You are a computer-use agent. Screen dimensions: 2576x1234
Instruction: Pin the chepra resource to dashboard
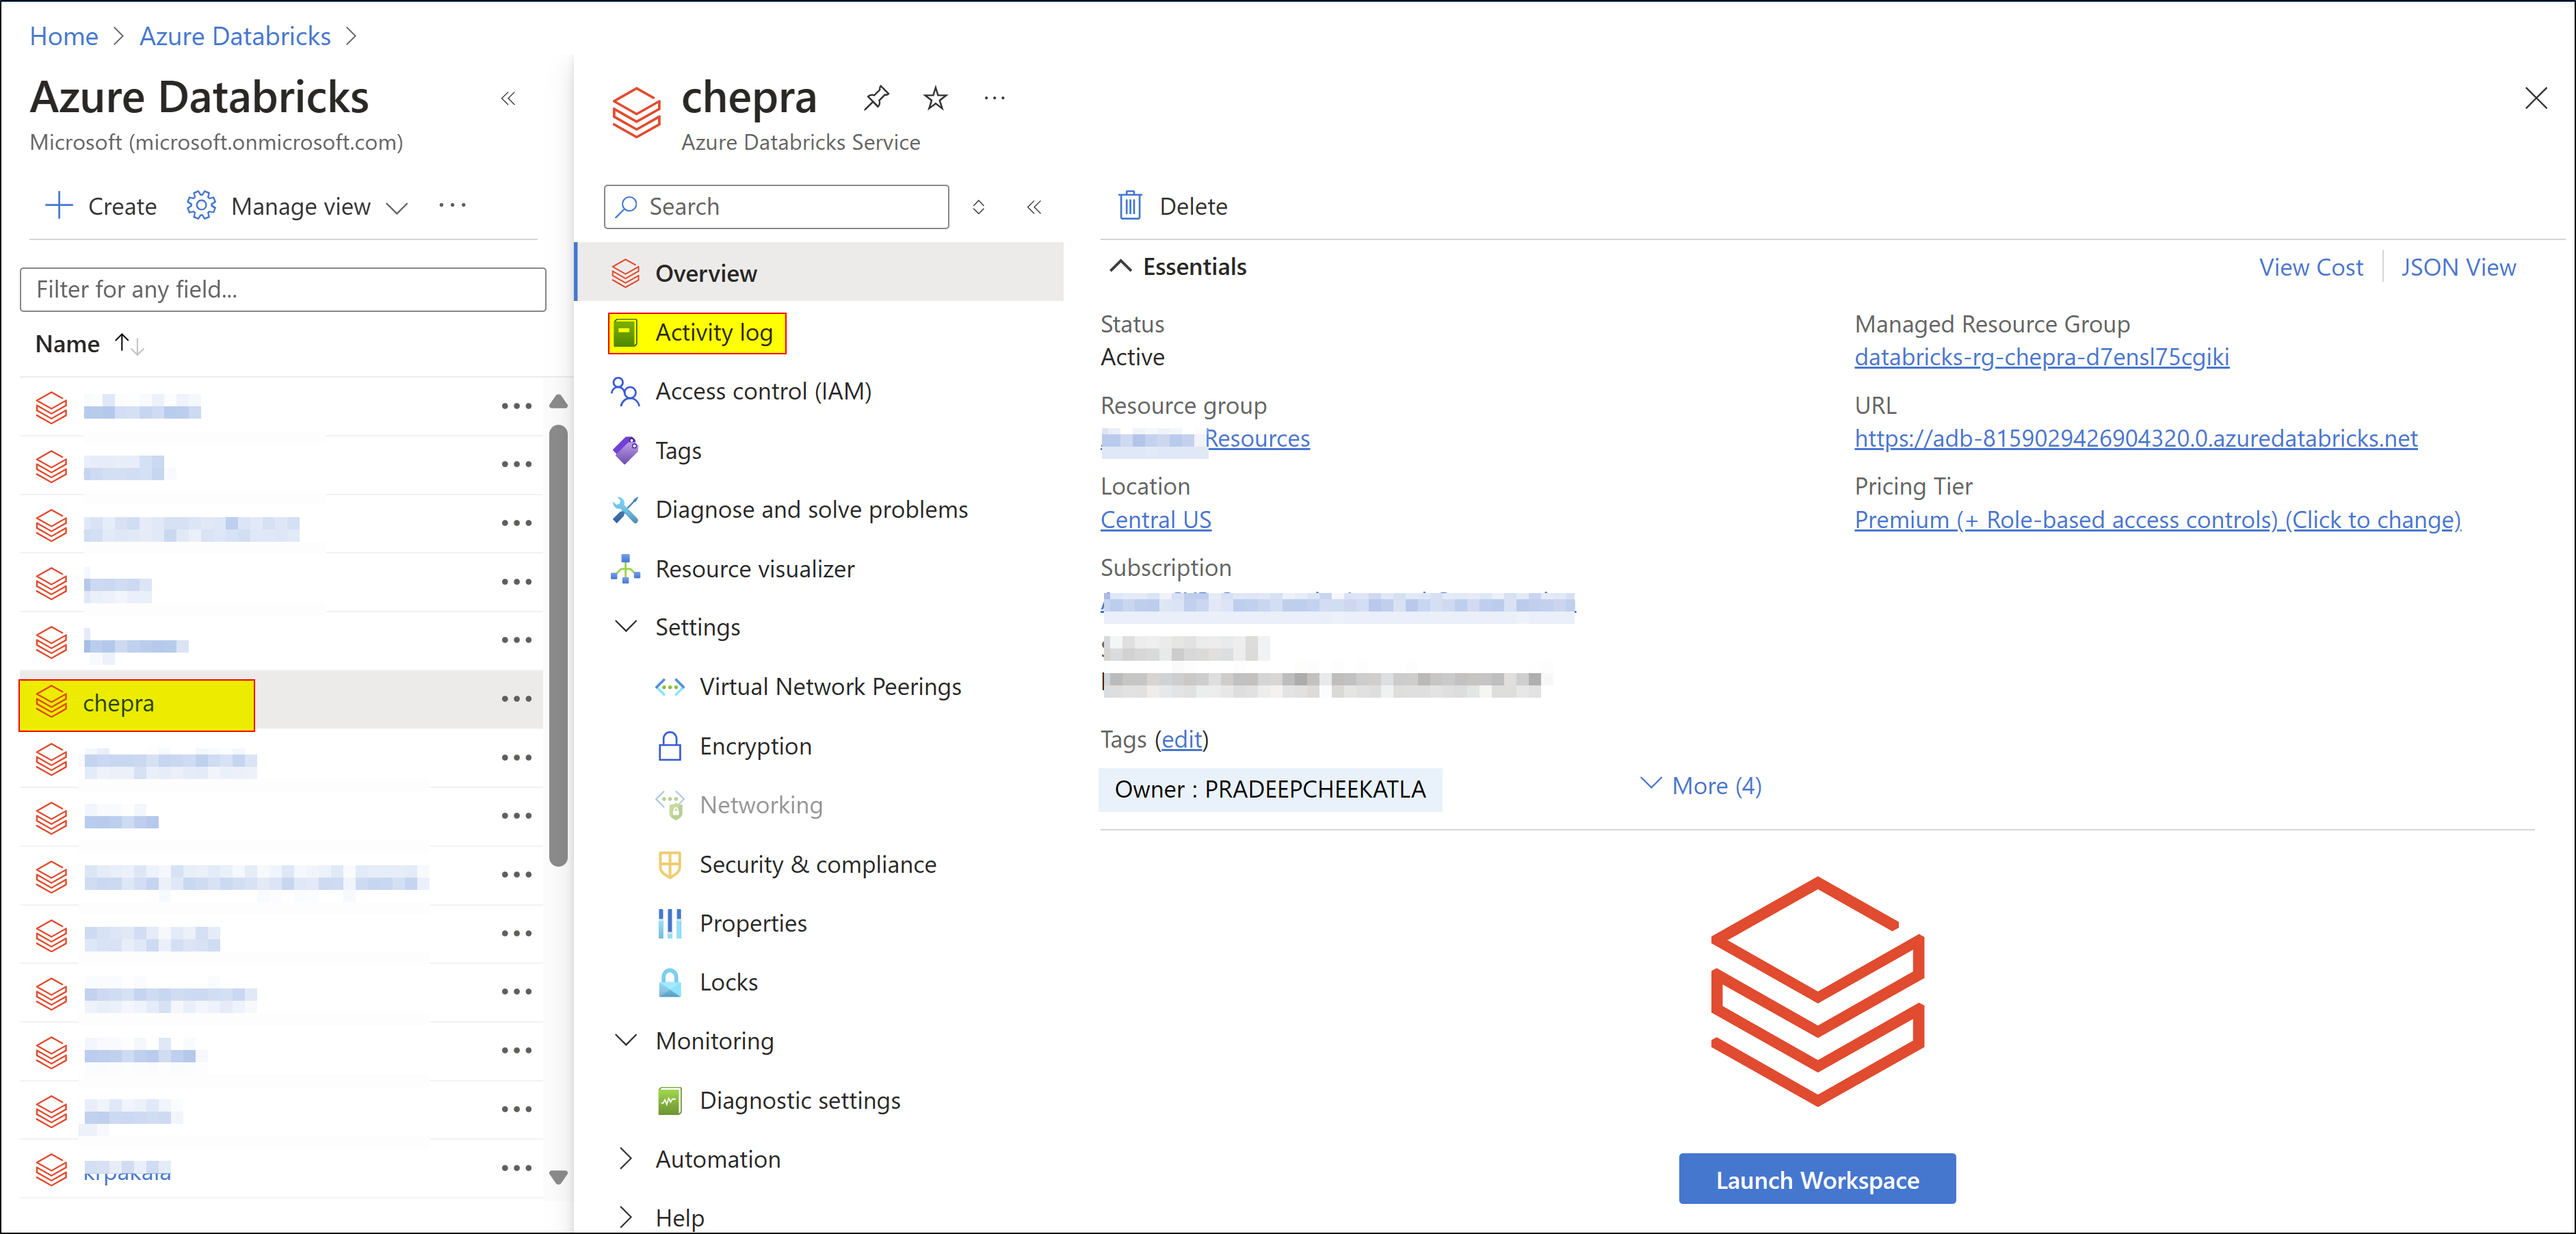pyautogui.click(x=876, y=98)
